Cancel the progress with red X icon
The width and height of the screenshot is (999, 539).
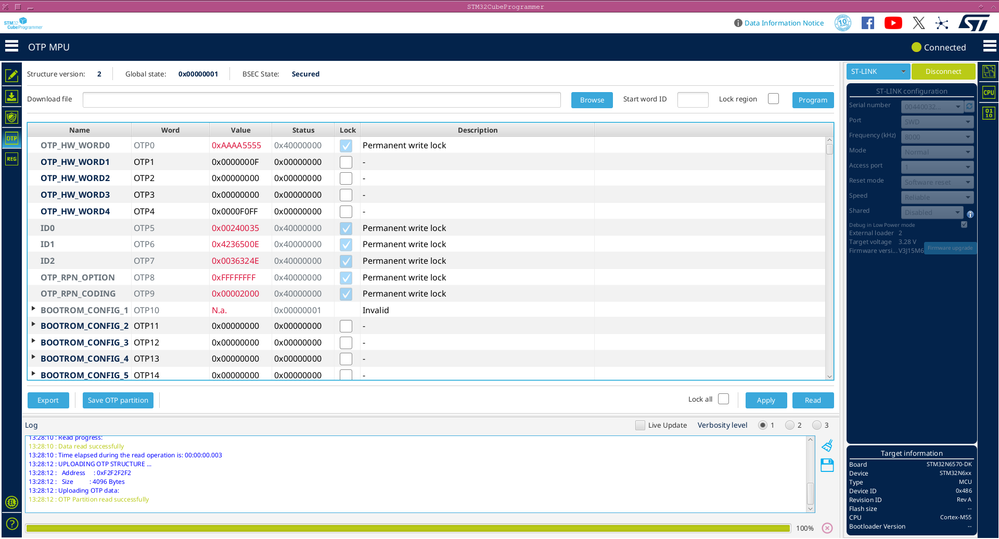point(827,528)
